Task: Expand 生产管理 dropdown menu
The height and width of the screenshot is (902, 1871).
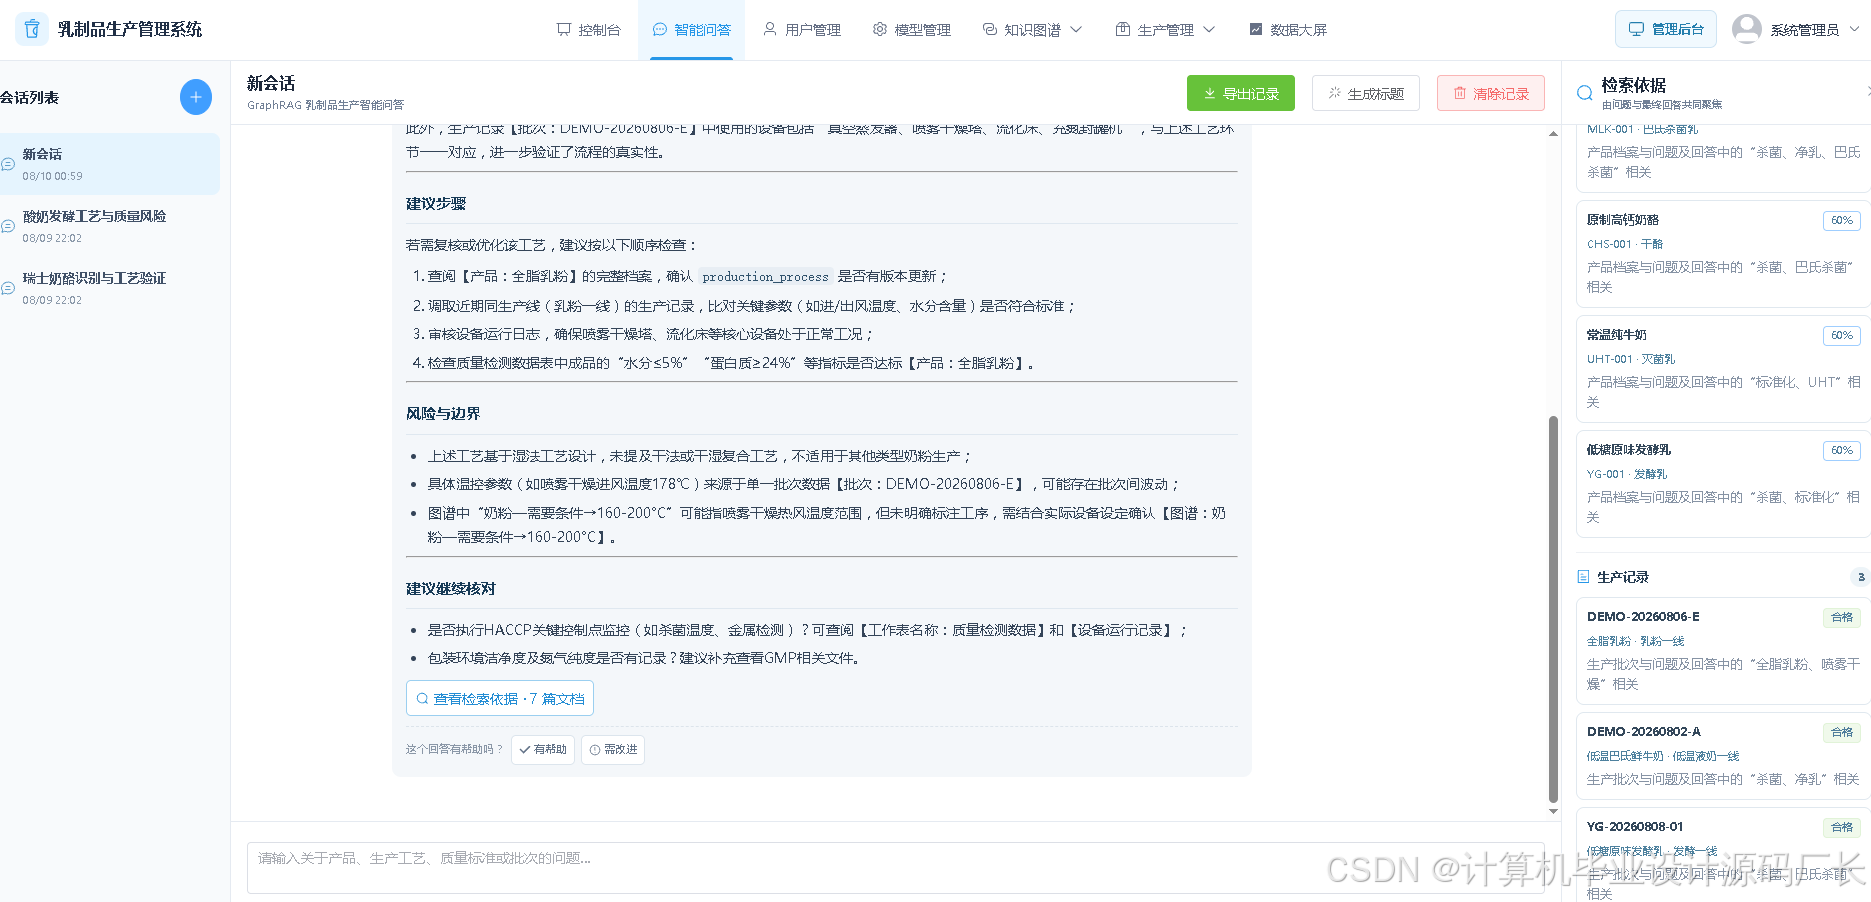Action: (1165, 30)
